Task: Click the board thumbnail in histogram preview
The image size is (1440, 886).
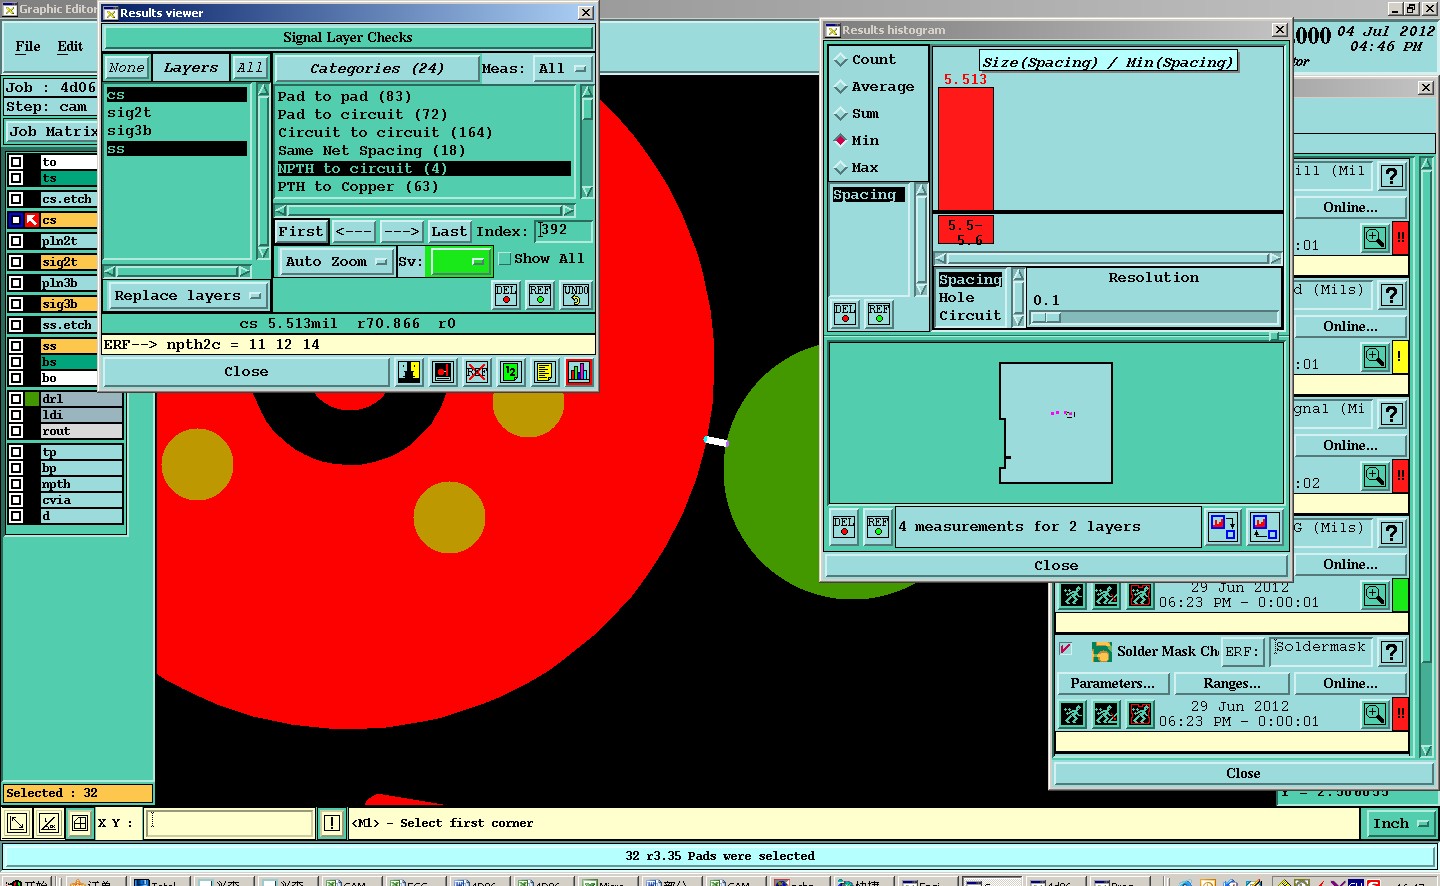Action: 1056,424
